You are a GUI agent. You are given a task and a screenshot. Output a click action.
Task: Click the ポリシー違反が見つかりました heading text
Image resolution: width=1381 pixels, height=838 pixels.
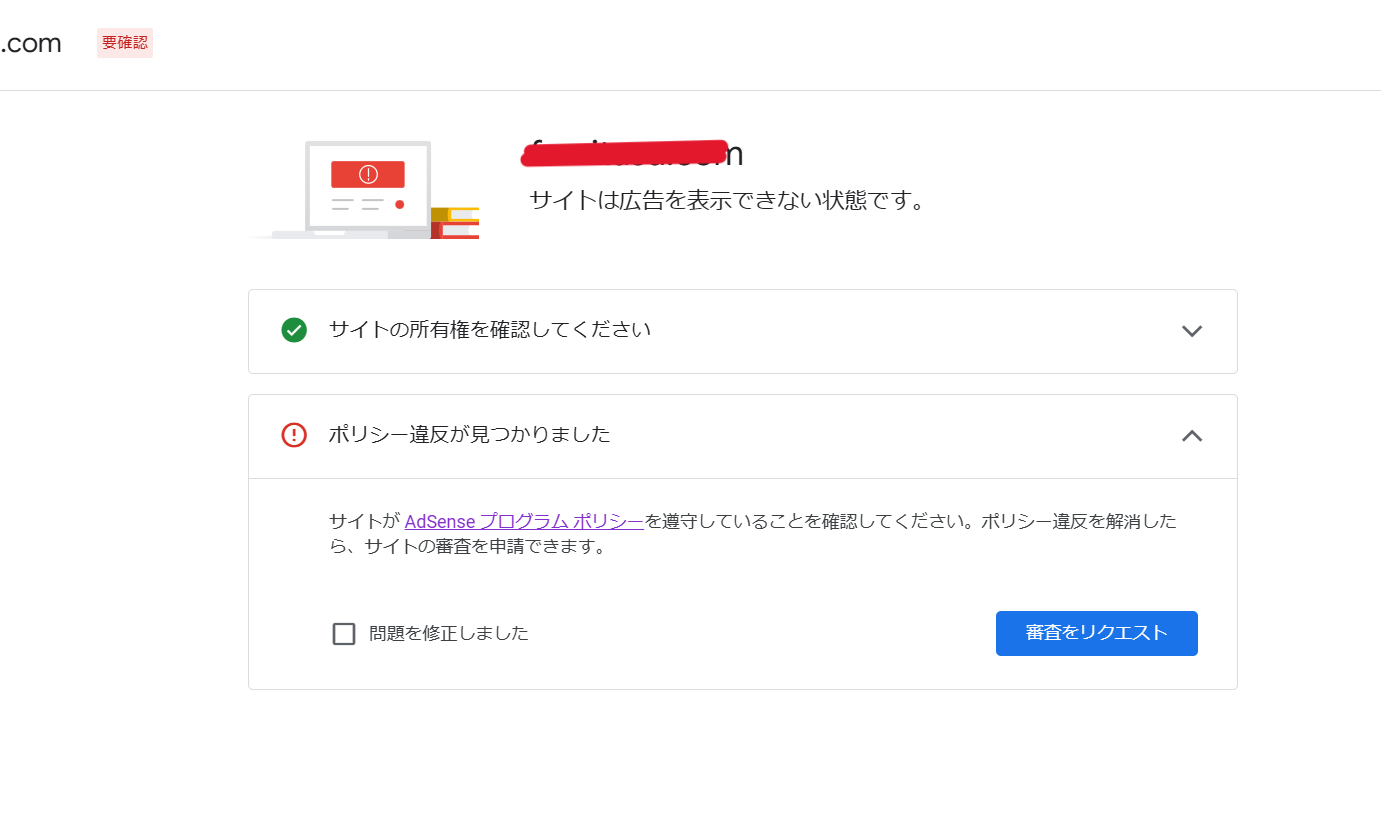(x=470, y=435)
